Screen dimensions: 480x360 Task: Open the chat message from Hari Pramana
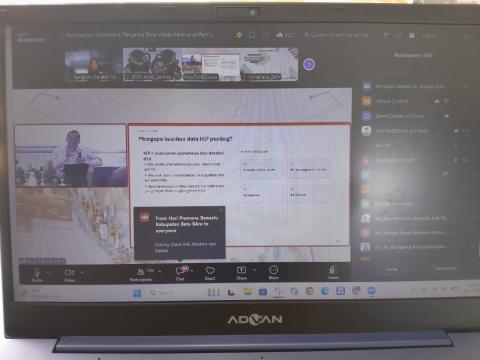[180, 233]
